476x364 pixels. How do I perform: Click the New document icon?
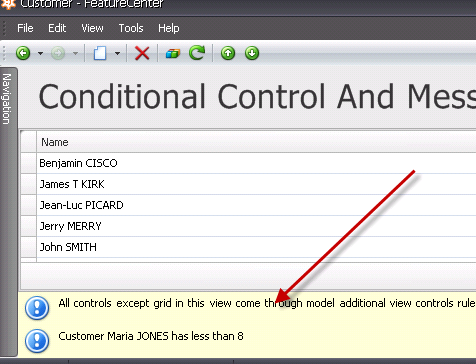(x=100, y=53)
